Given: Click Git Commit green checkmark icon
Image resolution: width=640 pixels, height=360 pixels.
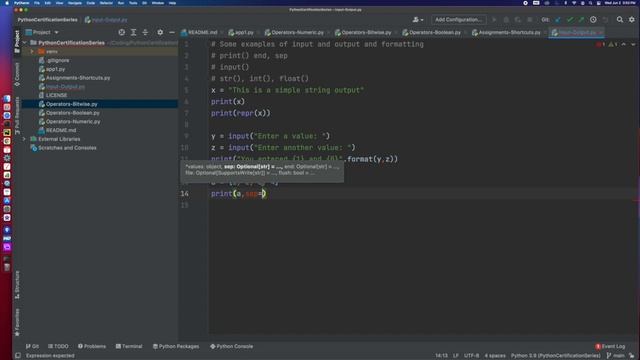Looking at the screenshot, I should pyautogui.click(x=570, y=20).
